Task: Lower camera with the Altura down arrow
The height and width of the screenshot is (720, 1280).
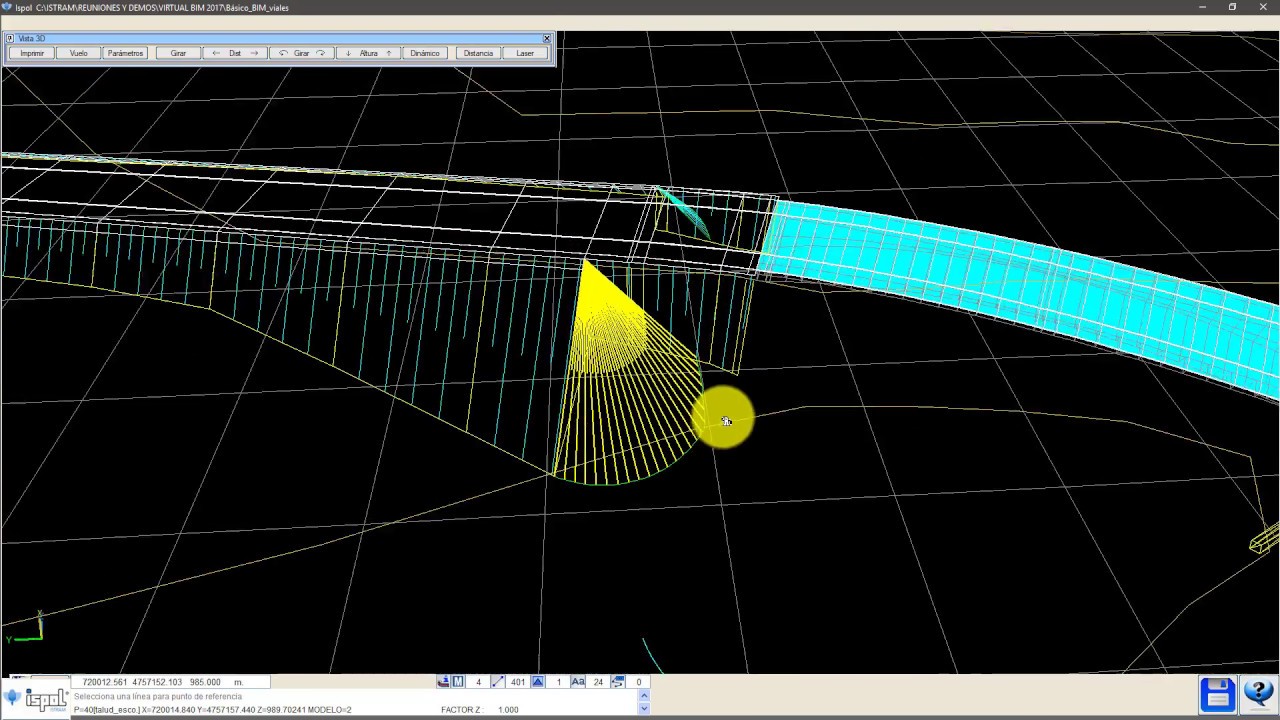Action: tap(348, 53)
